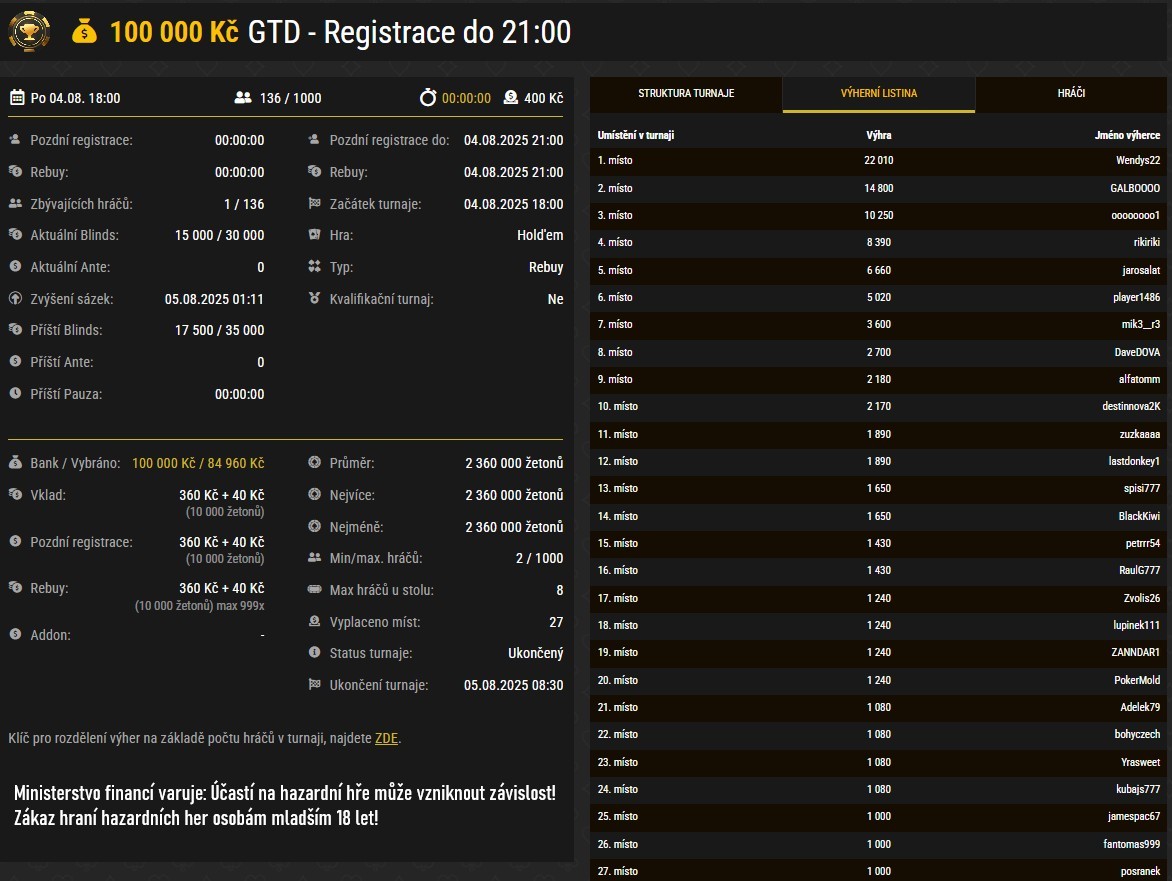Click the players icon next to 136 / 1000
Viewport: 1172px width, 881px height.
pos(242,98)
